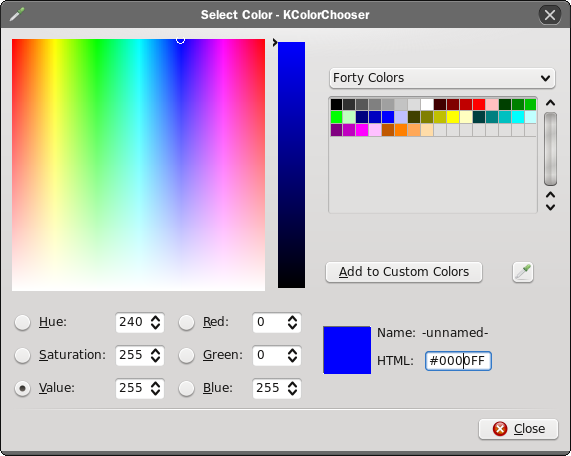Pick the bright yellow palette swatch

tap(453, 117)
